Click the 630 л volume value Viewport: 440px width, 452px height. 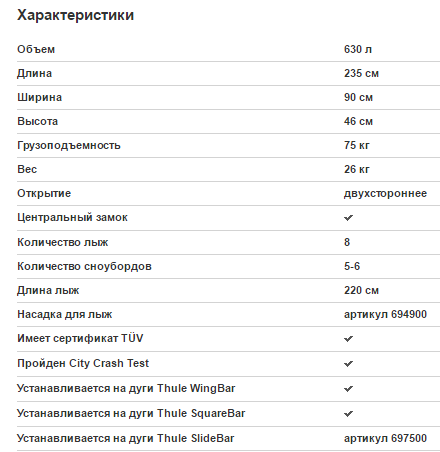click(x=358, y=49)
